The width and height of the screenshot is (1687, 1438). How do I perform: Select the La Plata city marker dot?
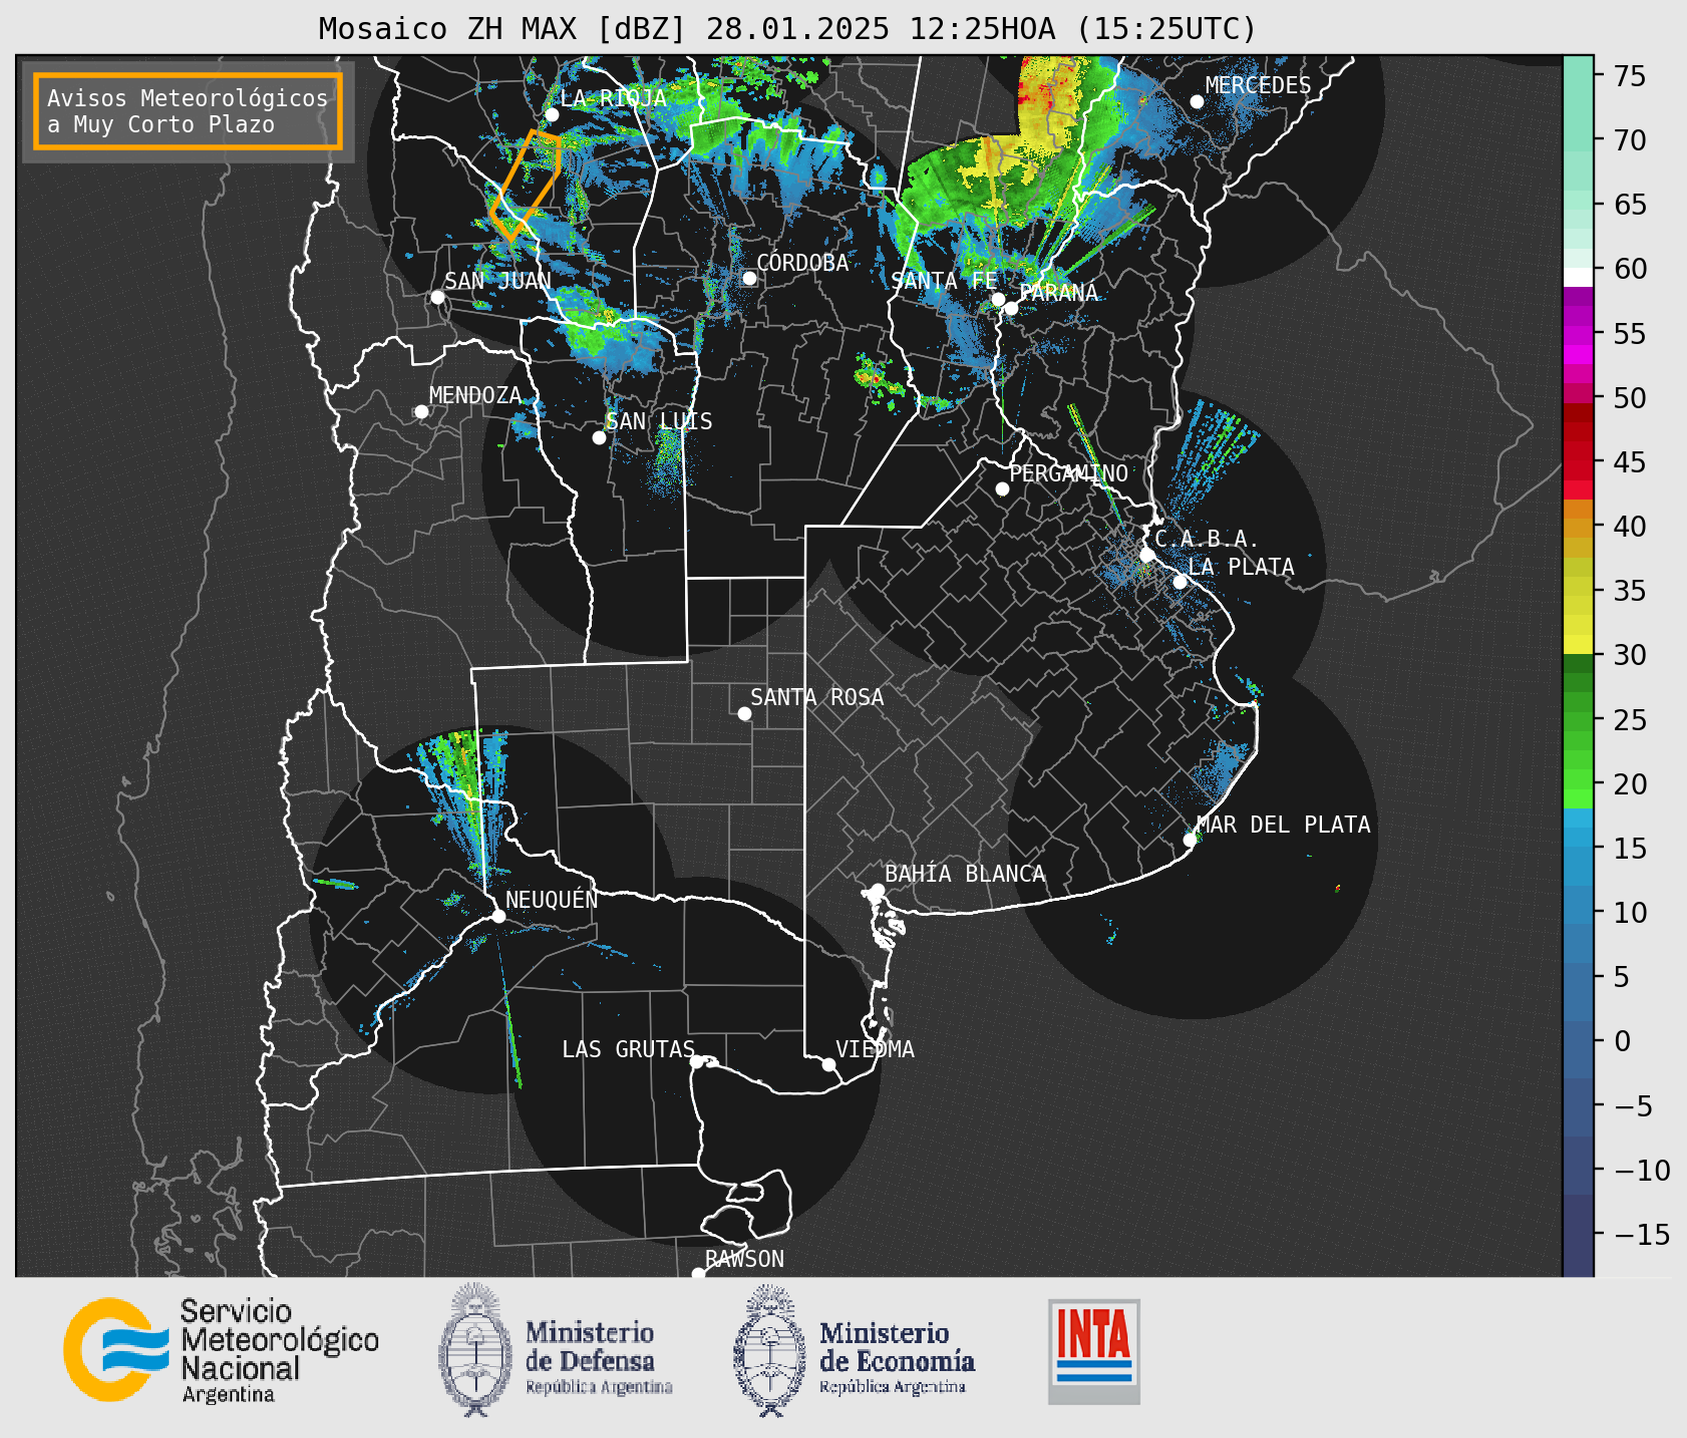1180,582
